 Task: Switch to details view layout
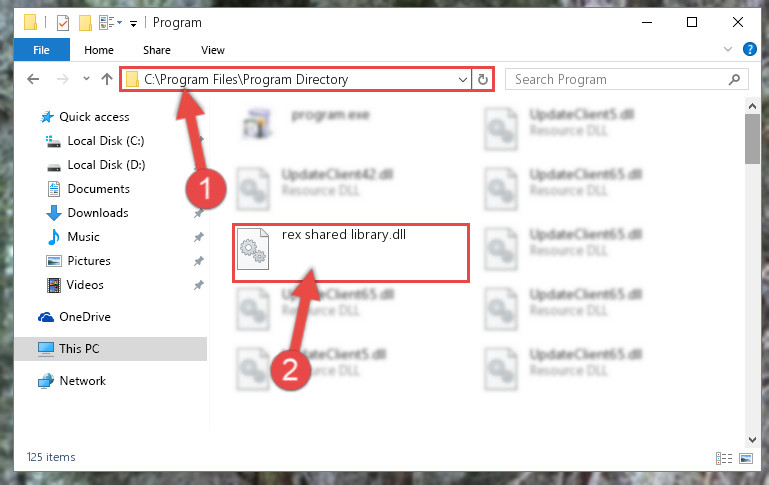point(723,459)
